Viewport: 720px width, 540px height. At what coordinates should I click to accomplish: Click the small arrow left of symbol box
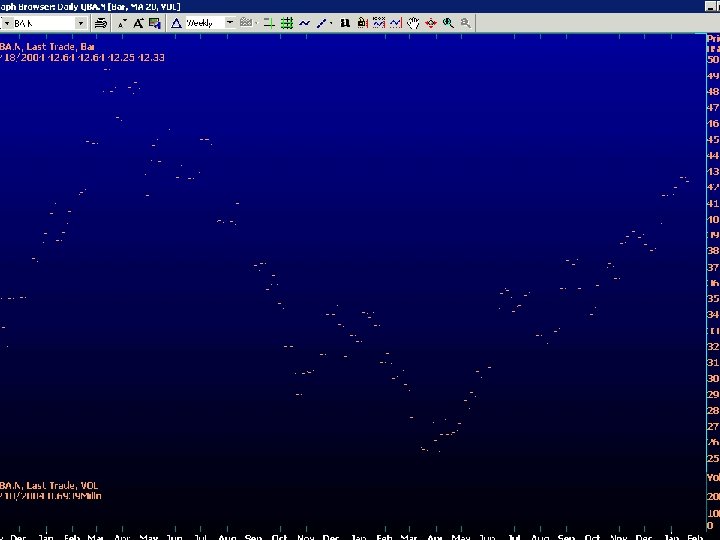[x=6, y=23]
